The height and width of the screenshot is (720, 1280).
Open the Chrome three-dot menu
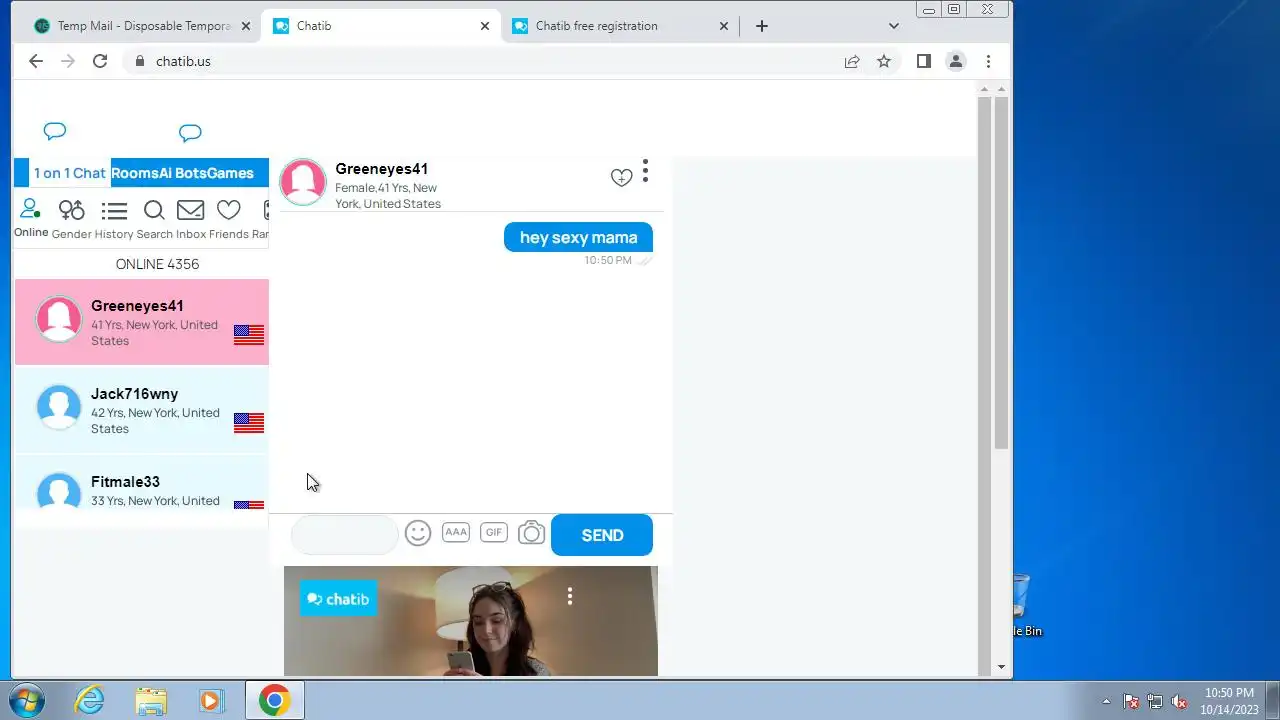(988, 61)
